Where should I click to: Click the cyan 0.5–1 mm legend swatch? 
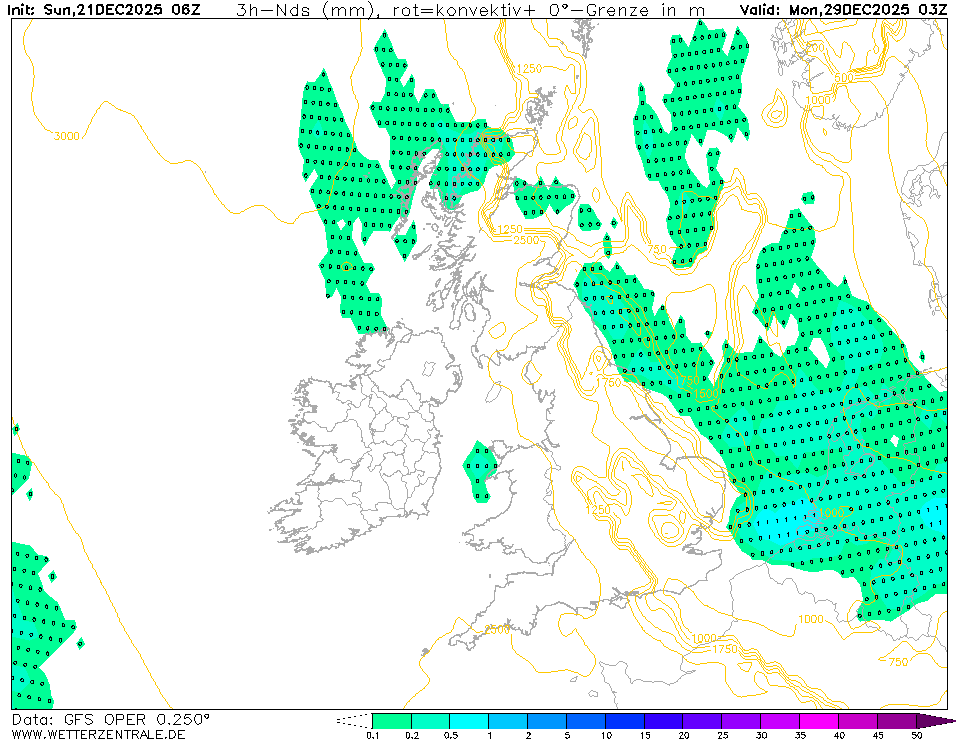pos(469,720)
